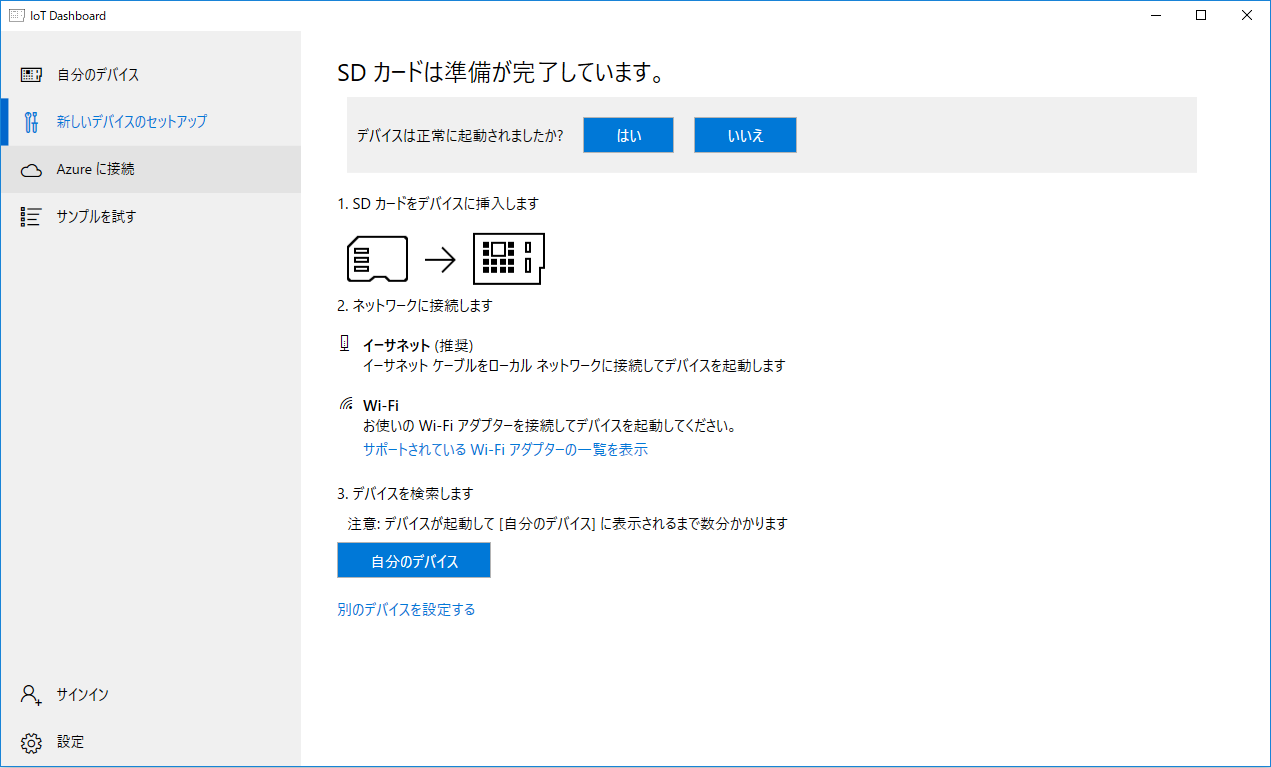The height and width of the screenshot is (768, 1271).
Task: Minimize the IoT Dashboard window
Action: point(1156,15)
